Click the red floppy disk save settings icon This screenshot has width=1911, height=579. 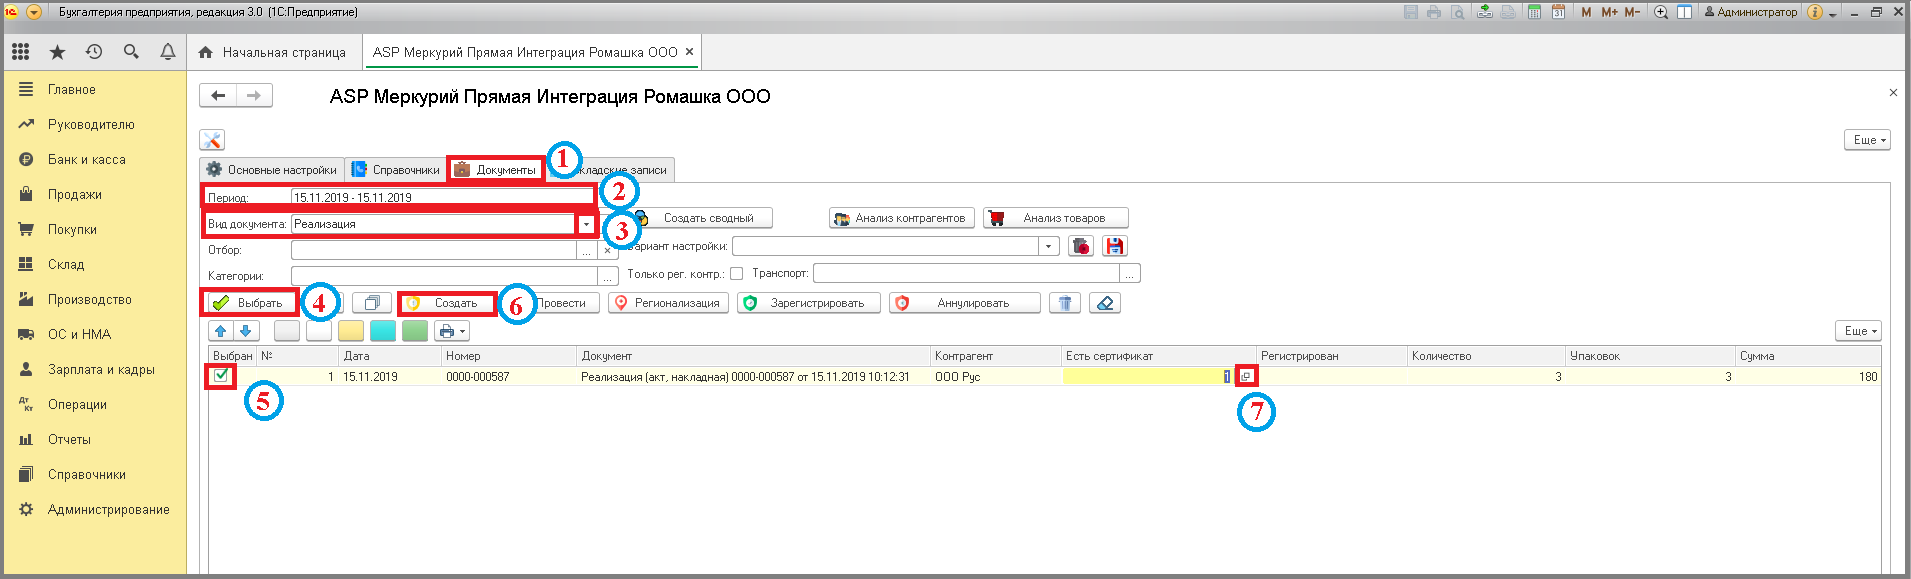[1114, 246]
